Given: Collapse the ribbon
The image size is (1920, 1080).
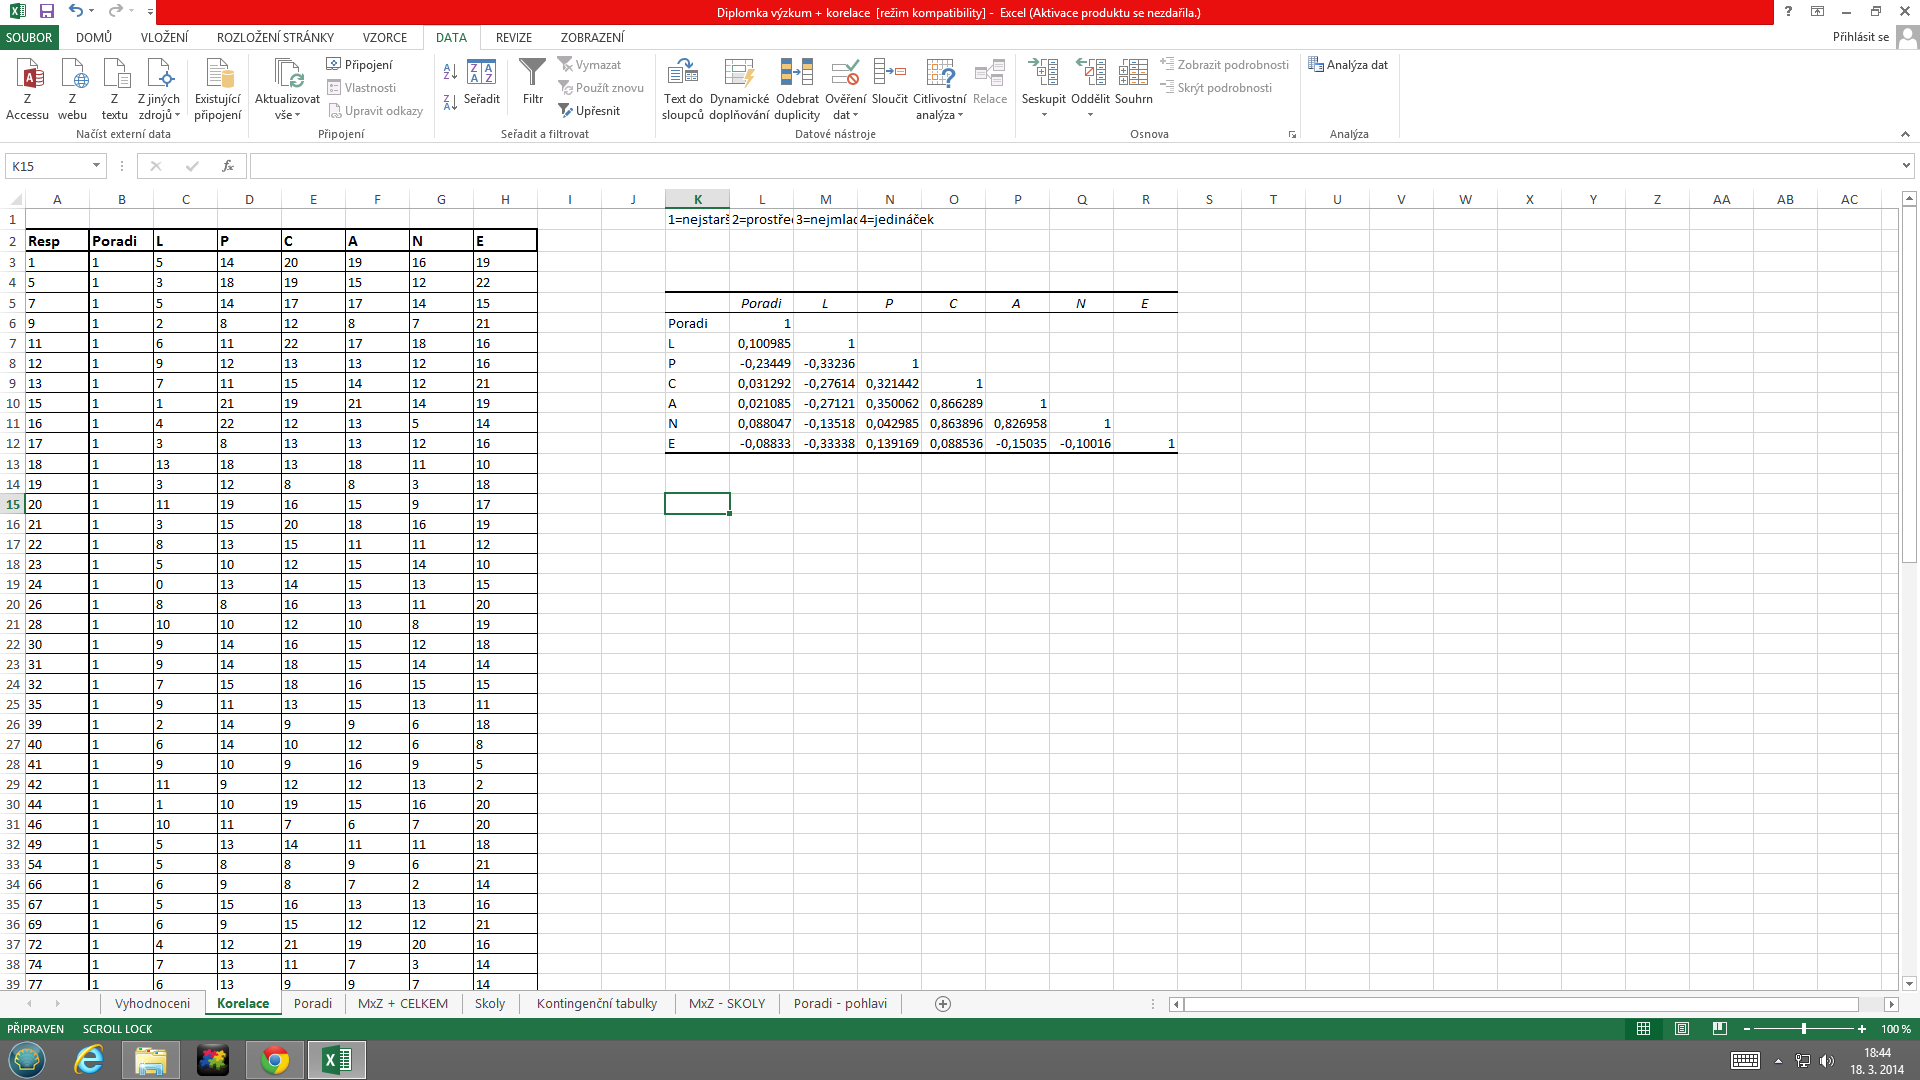Looking at the screenshot, I should click(1905, 135).
